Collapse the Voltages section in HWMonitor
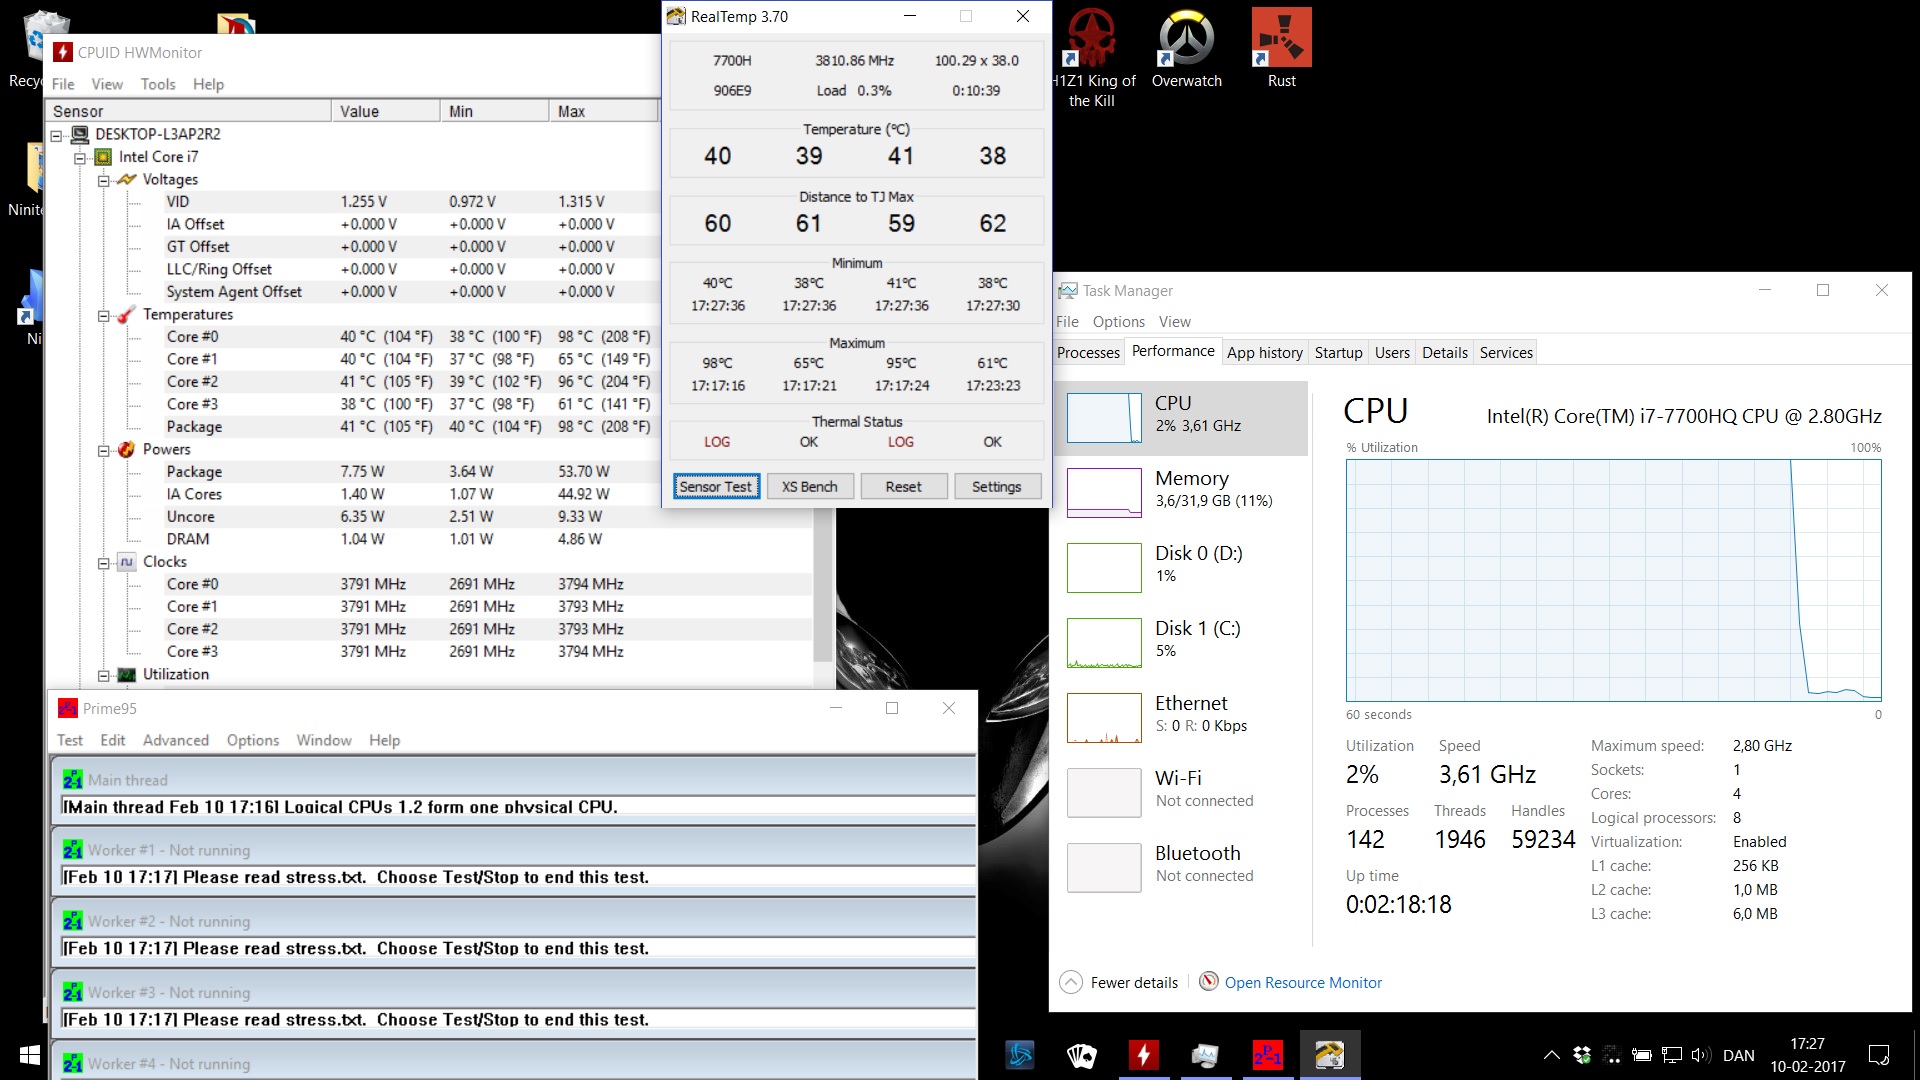The image size is (1920, 1080). [x=103, y=181]
